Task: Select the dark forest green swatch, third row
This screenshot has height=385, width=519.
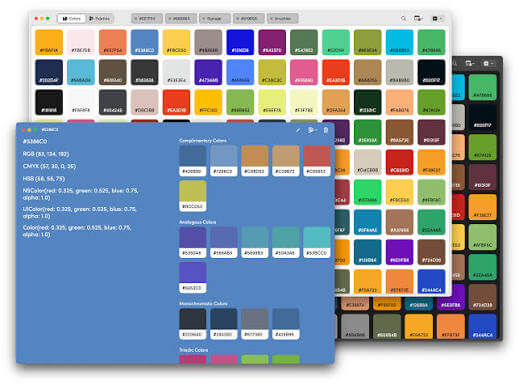Action: (367, 102)
